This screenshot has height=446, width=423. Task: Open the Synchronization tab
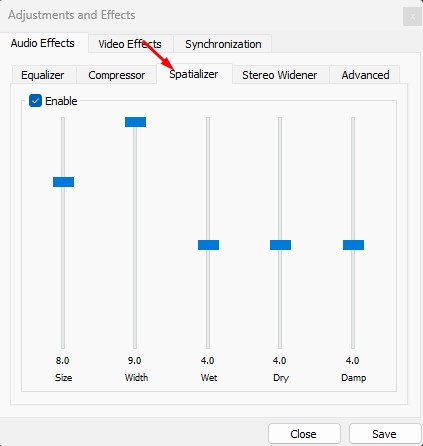click(x=223, y=44)
